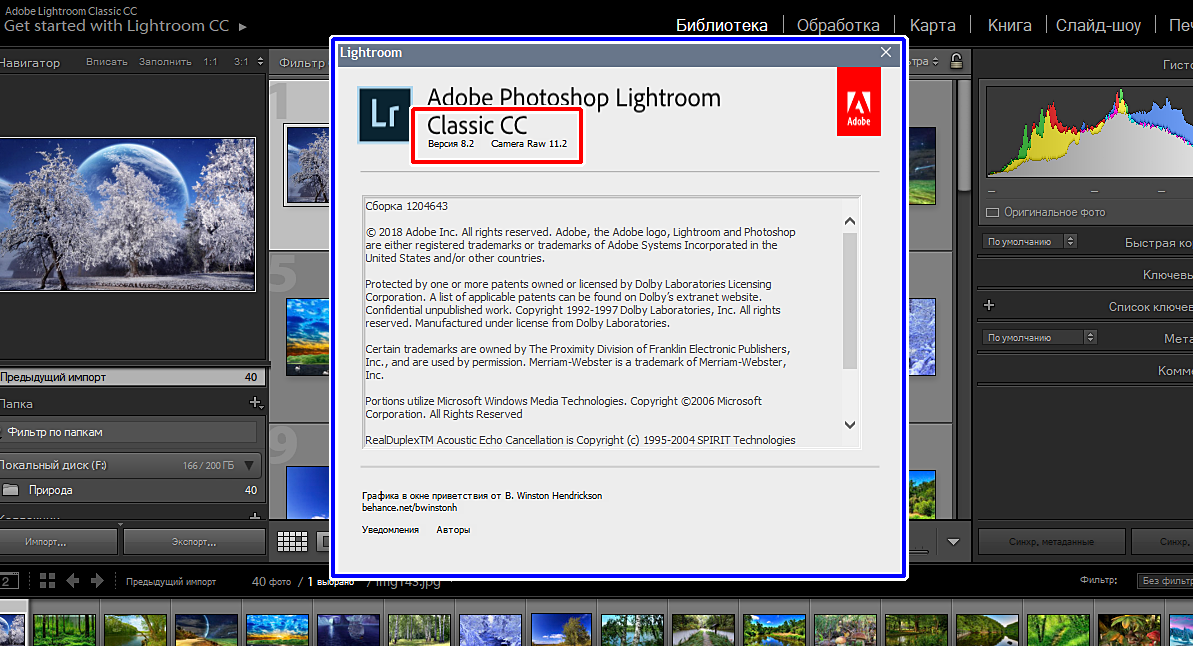Click the 166 / 200 ГБ disk space text
The width and height of the screenshot is (1193, 646).
coord(208,466)
